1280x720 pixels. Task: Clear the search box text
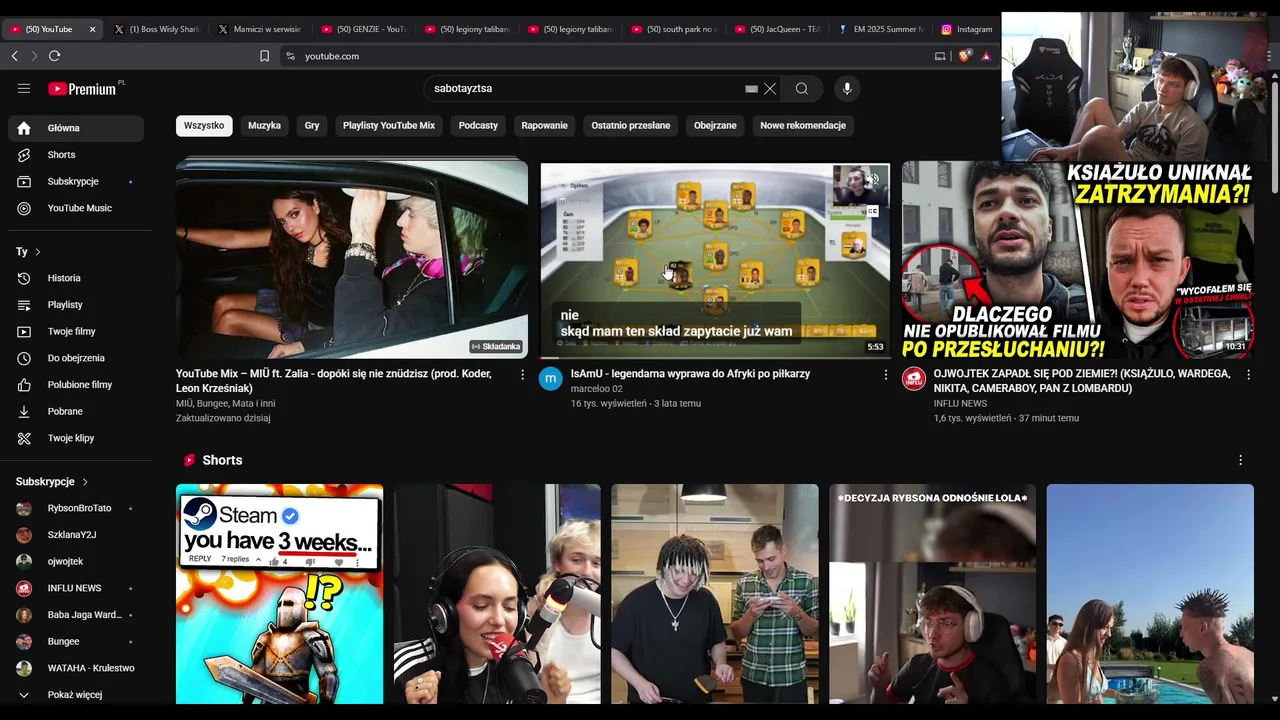pos(770,88)
